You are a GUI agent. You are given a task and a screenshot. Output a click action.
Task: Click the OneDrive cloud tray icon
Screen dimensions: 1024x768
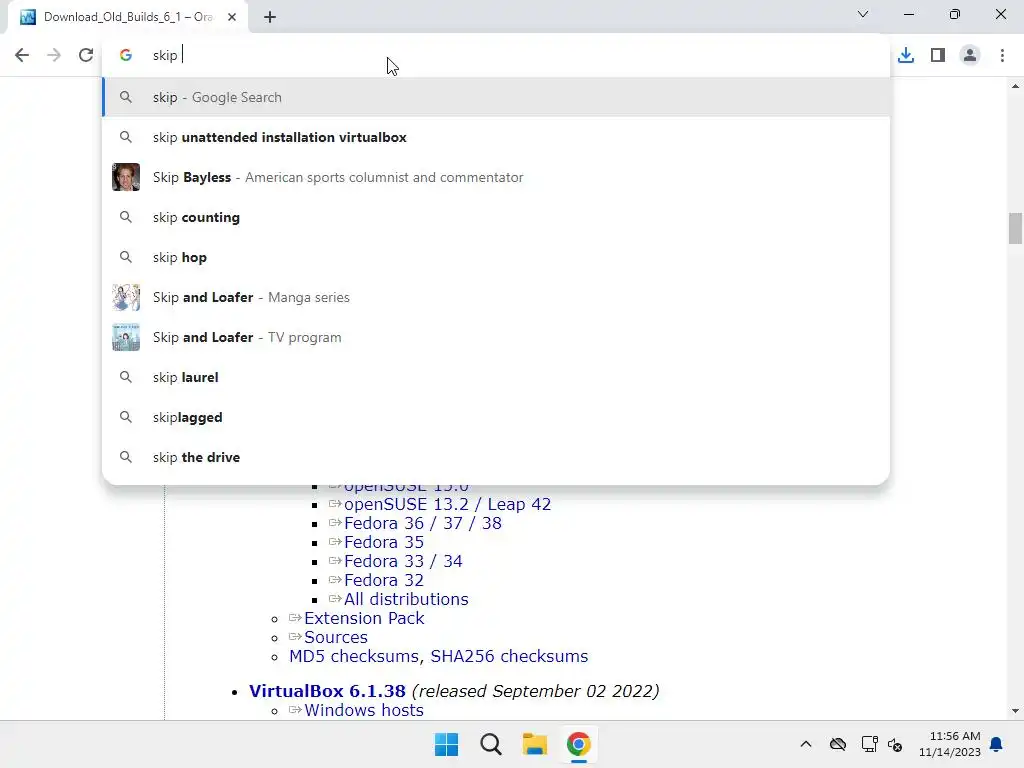(838, 744)
